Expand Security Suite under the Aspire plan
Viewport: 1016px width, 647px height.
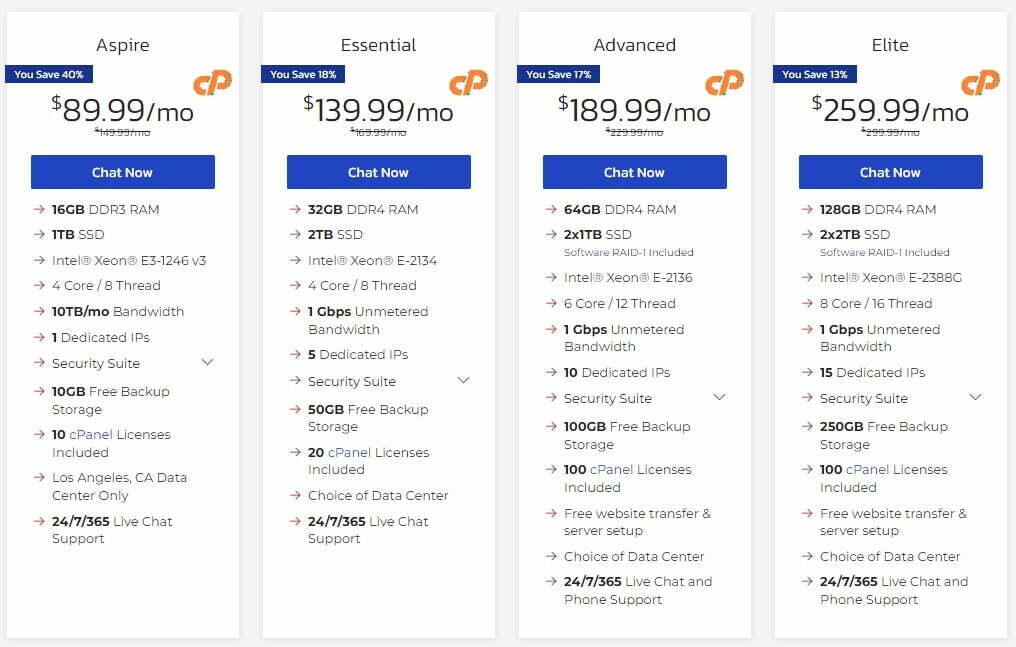[x=209, y=364]
